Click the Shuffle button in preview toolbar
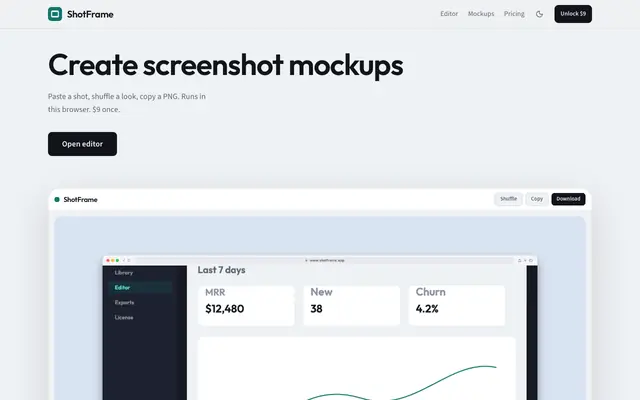640x400 pixels. 508,199
